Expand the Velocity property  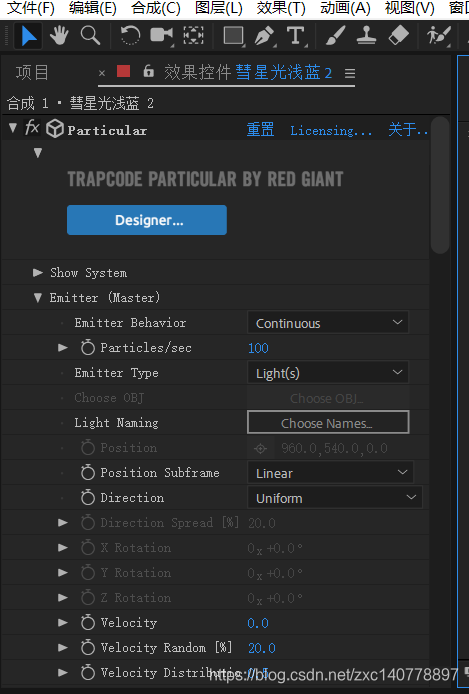click(63, 622)
